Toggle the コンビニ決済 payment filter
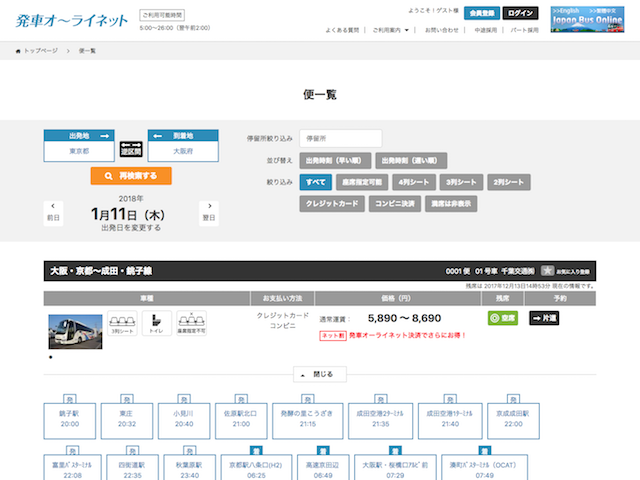Screen dimensions: 640x480 [395, 204]
